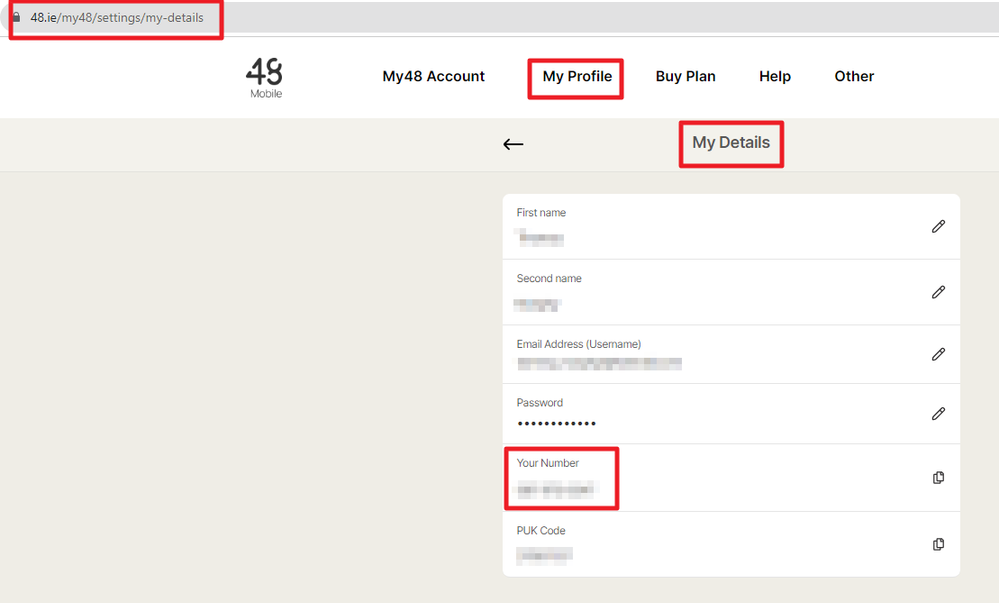
Task: Click the pencil icon beside Email Address
Action: [x=937, y=354]
